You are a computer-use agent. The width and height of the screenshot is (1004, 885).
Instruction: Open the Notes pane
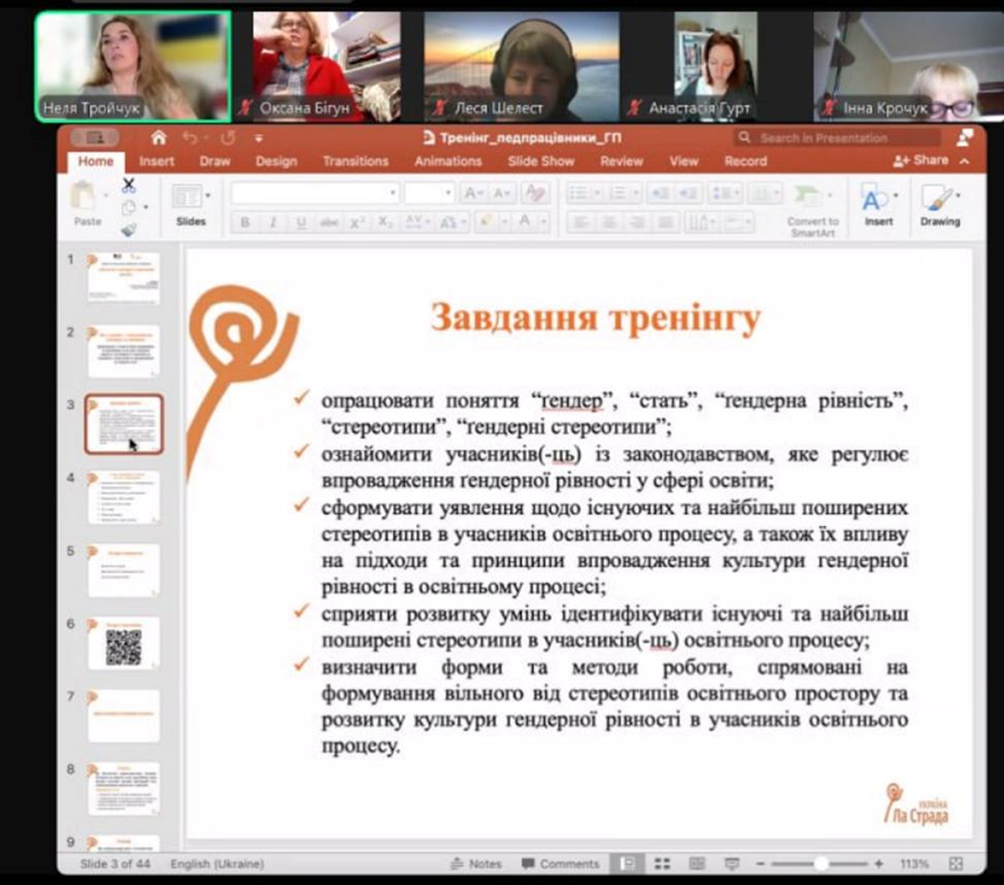[476, 863]
